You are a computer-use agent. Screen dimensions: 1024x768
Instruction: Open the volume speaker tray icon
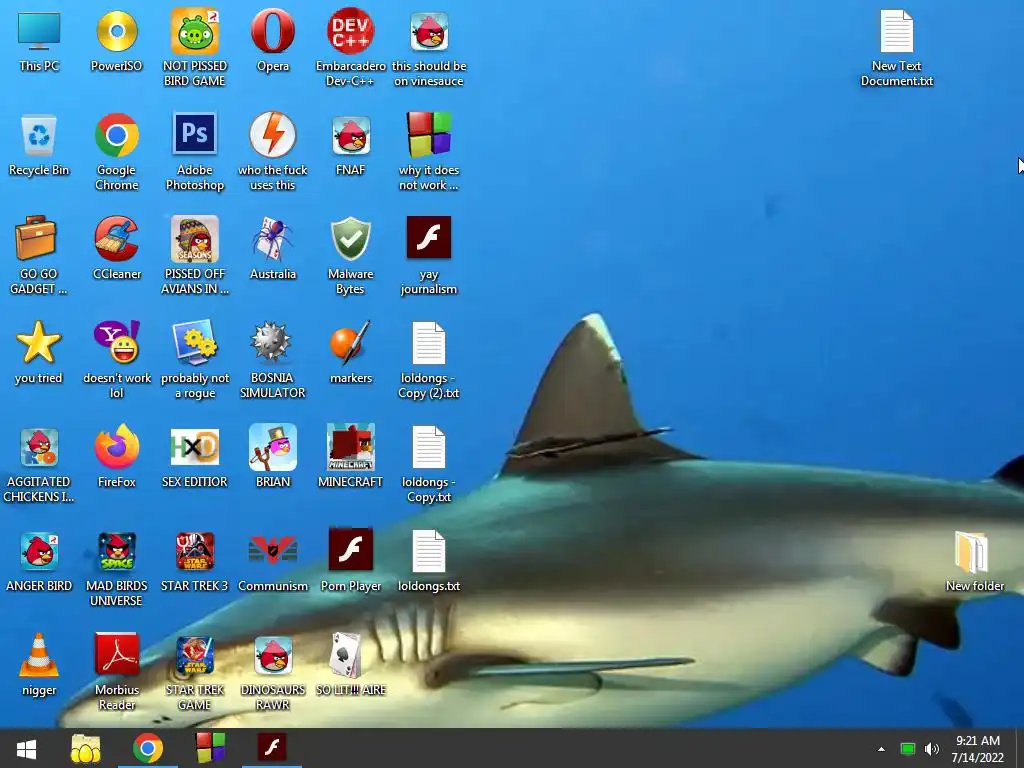tap(932, 749)
